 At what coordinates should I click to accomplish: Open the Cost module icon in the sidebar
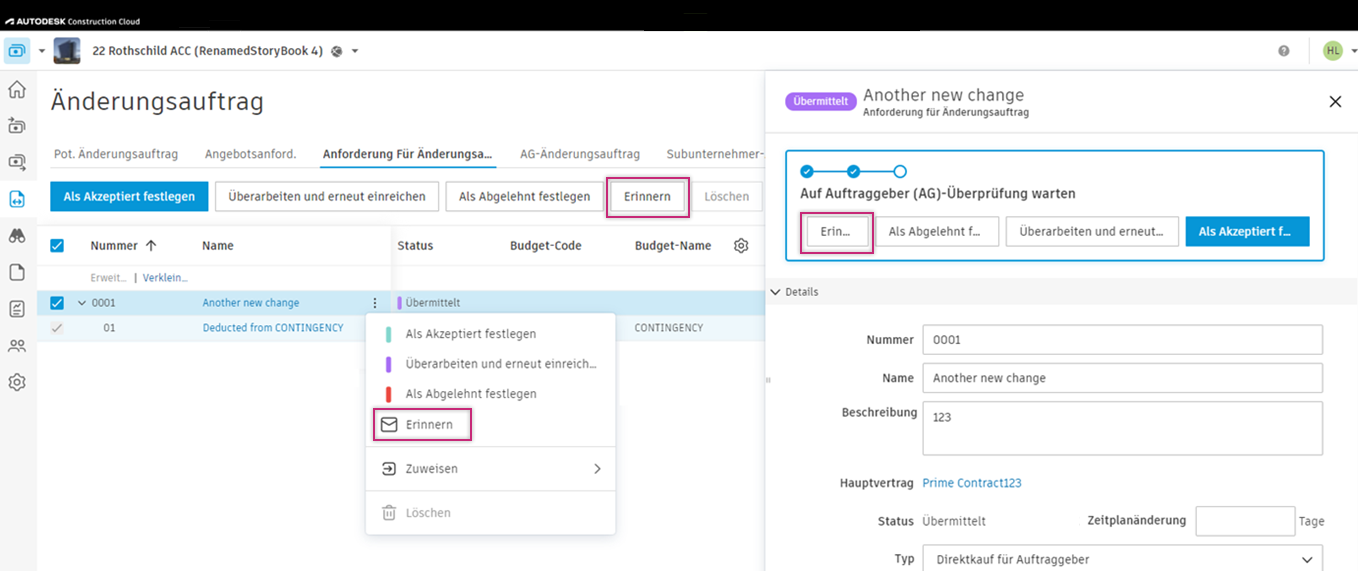[x=17, y=161]
